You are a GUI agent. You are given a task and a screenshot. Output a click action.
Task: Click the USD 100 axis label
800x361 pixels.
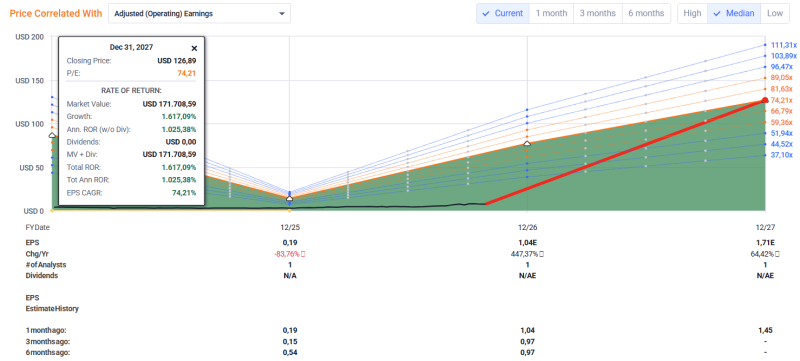tap(30, 124)
